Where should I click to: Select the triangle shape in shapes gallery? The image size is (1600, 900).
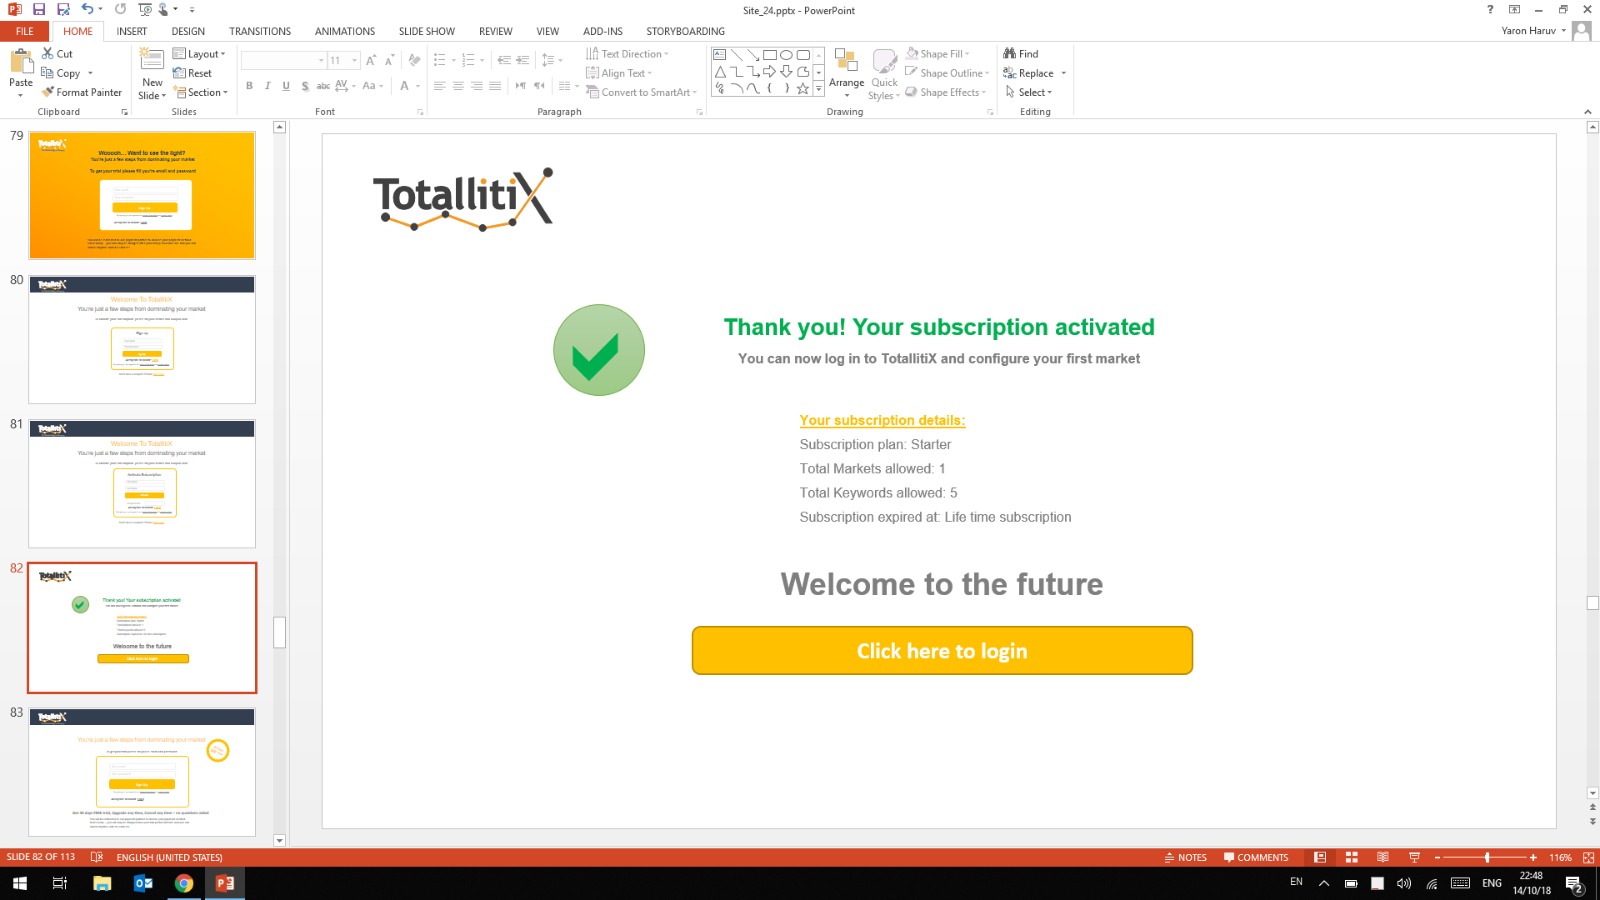[x=719, y=71]
